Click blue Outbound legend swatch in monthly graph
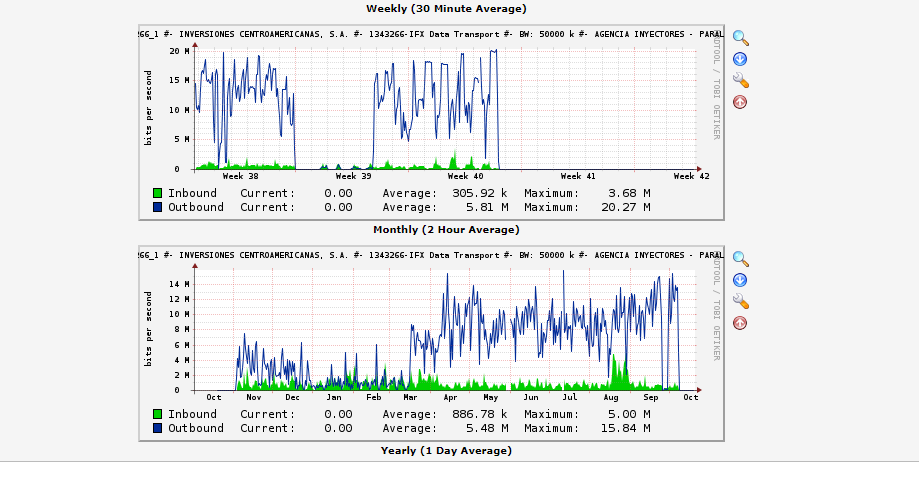This screenshot has width=919, height=480. [x=158, y=428]
